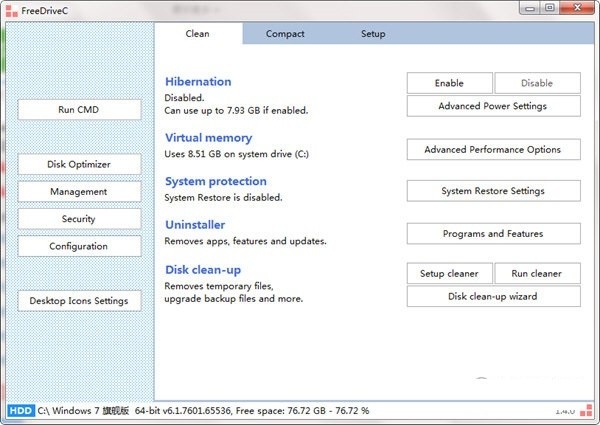Viewport: 600px width, 425px height.
Task: Launch the Disk clean-up wizard
Action: click(x=493, y=296)
